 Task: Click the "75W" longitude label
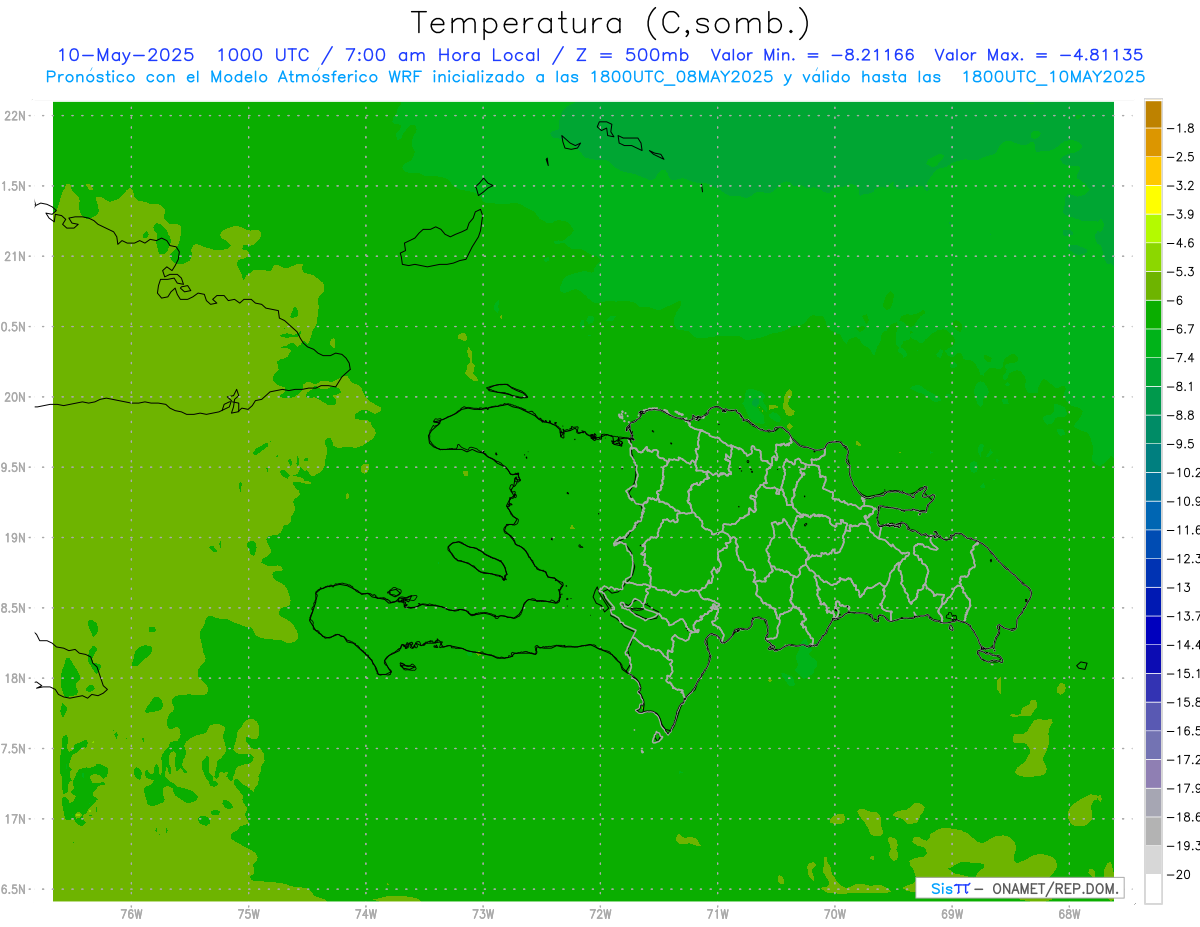click(x=249, y=913)
